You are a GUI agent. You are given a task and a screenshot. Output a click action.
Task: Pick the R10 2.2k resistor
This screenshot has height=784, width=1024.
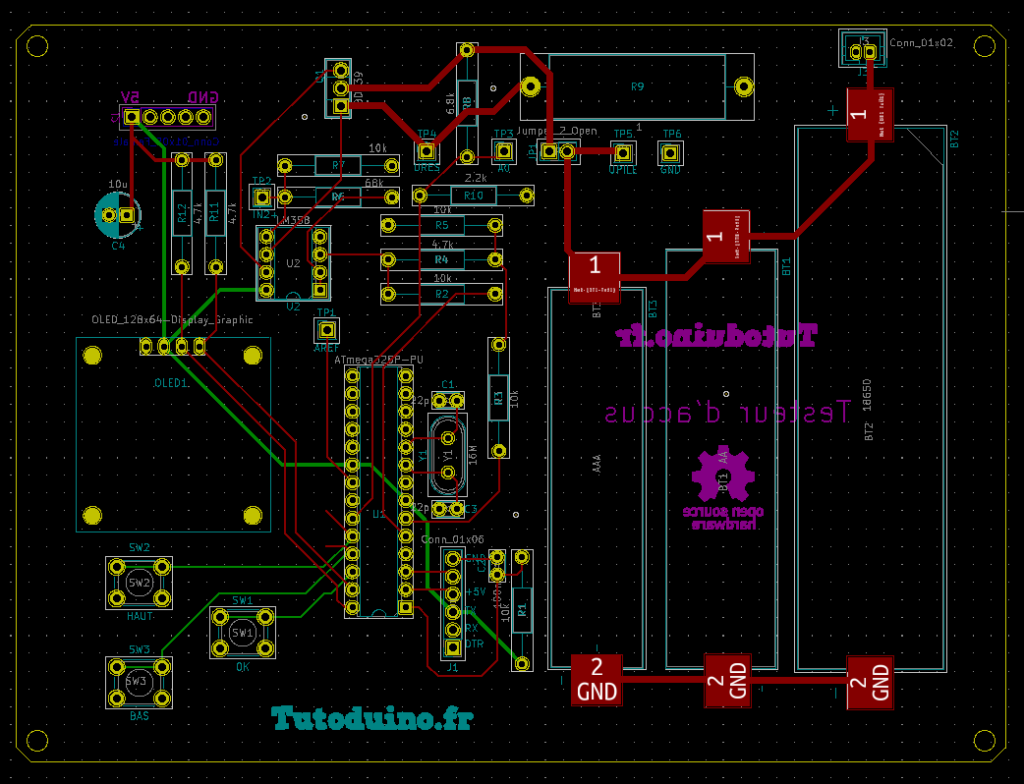coord(473,195)
